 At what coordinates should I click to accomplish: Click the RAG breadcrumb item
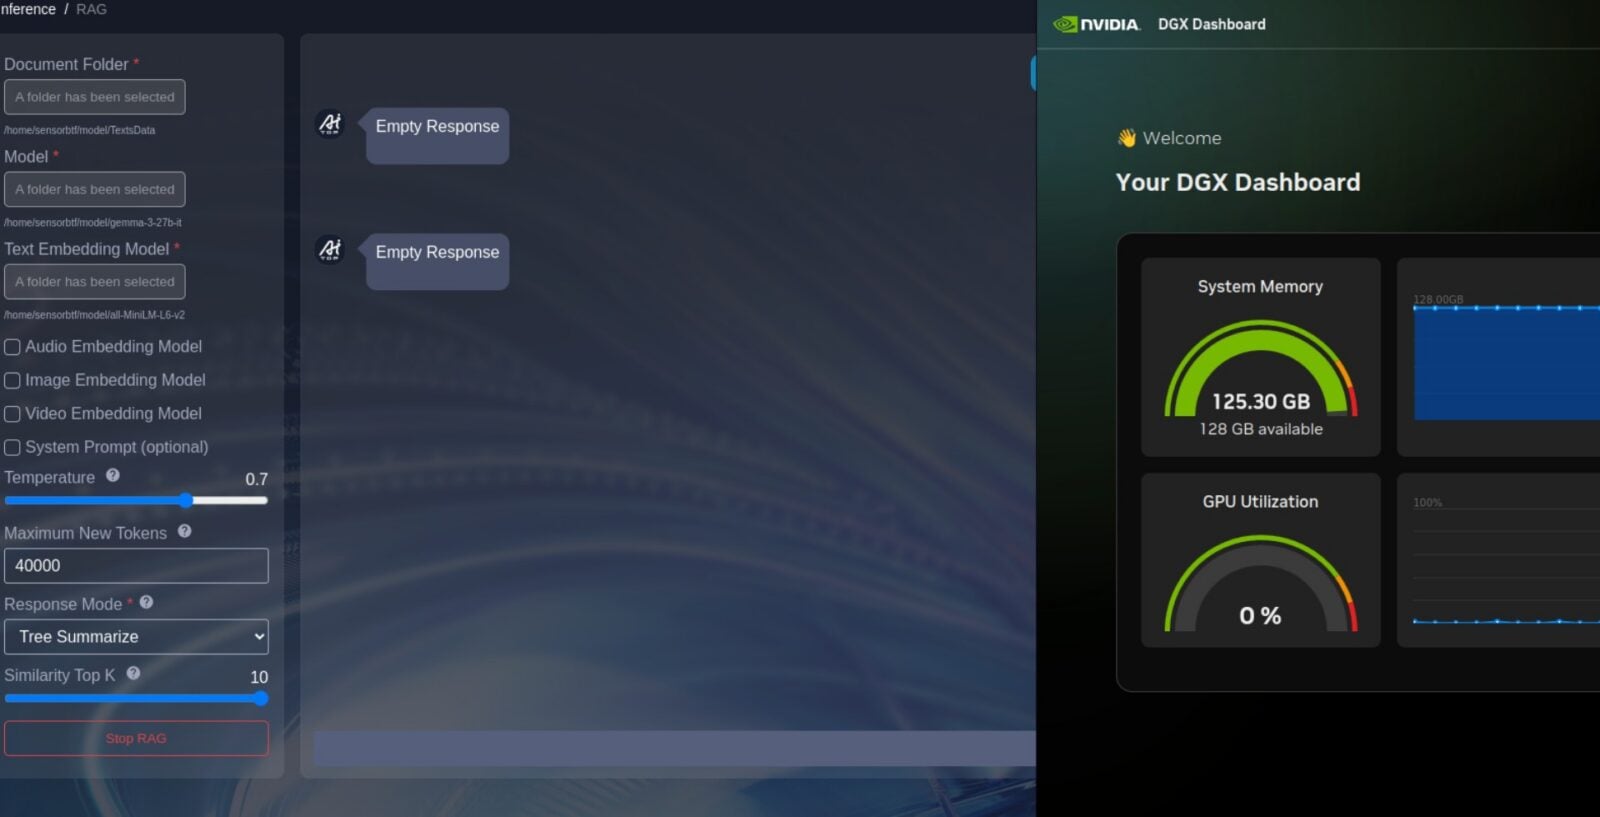91,9
